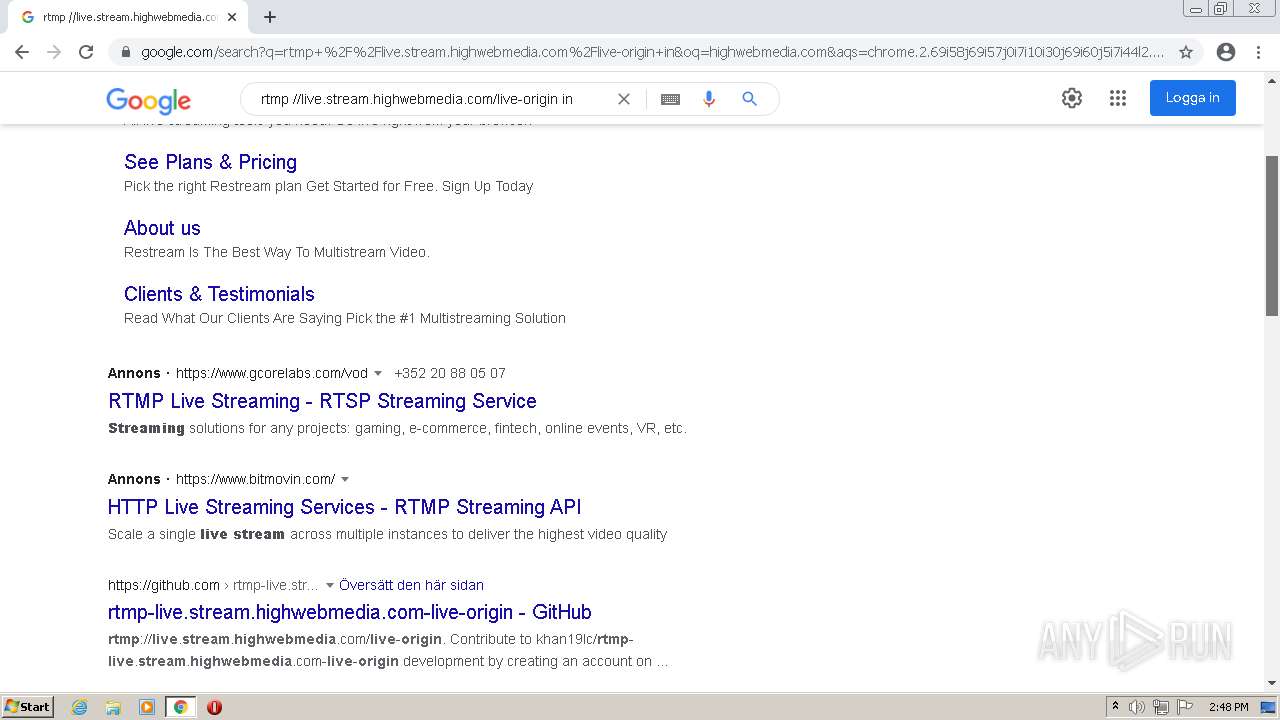Click the forward navigation arrow
The image size is (1280, 720).
54,52
